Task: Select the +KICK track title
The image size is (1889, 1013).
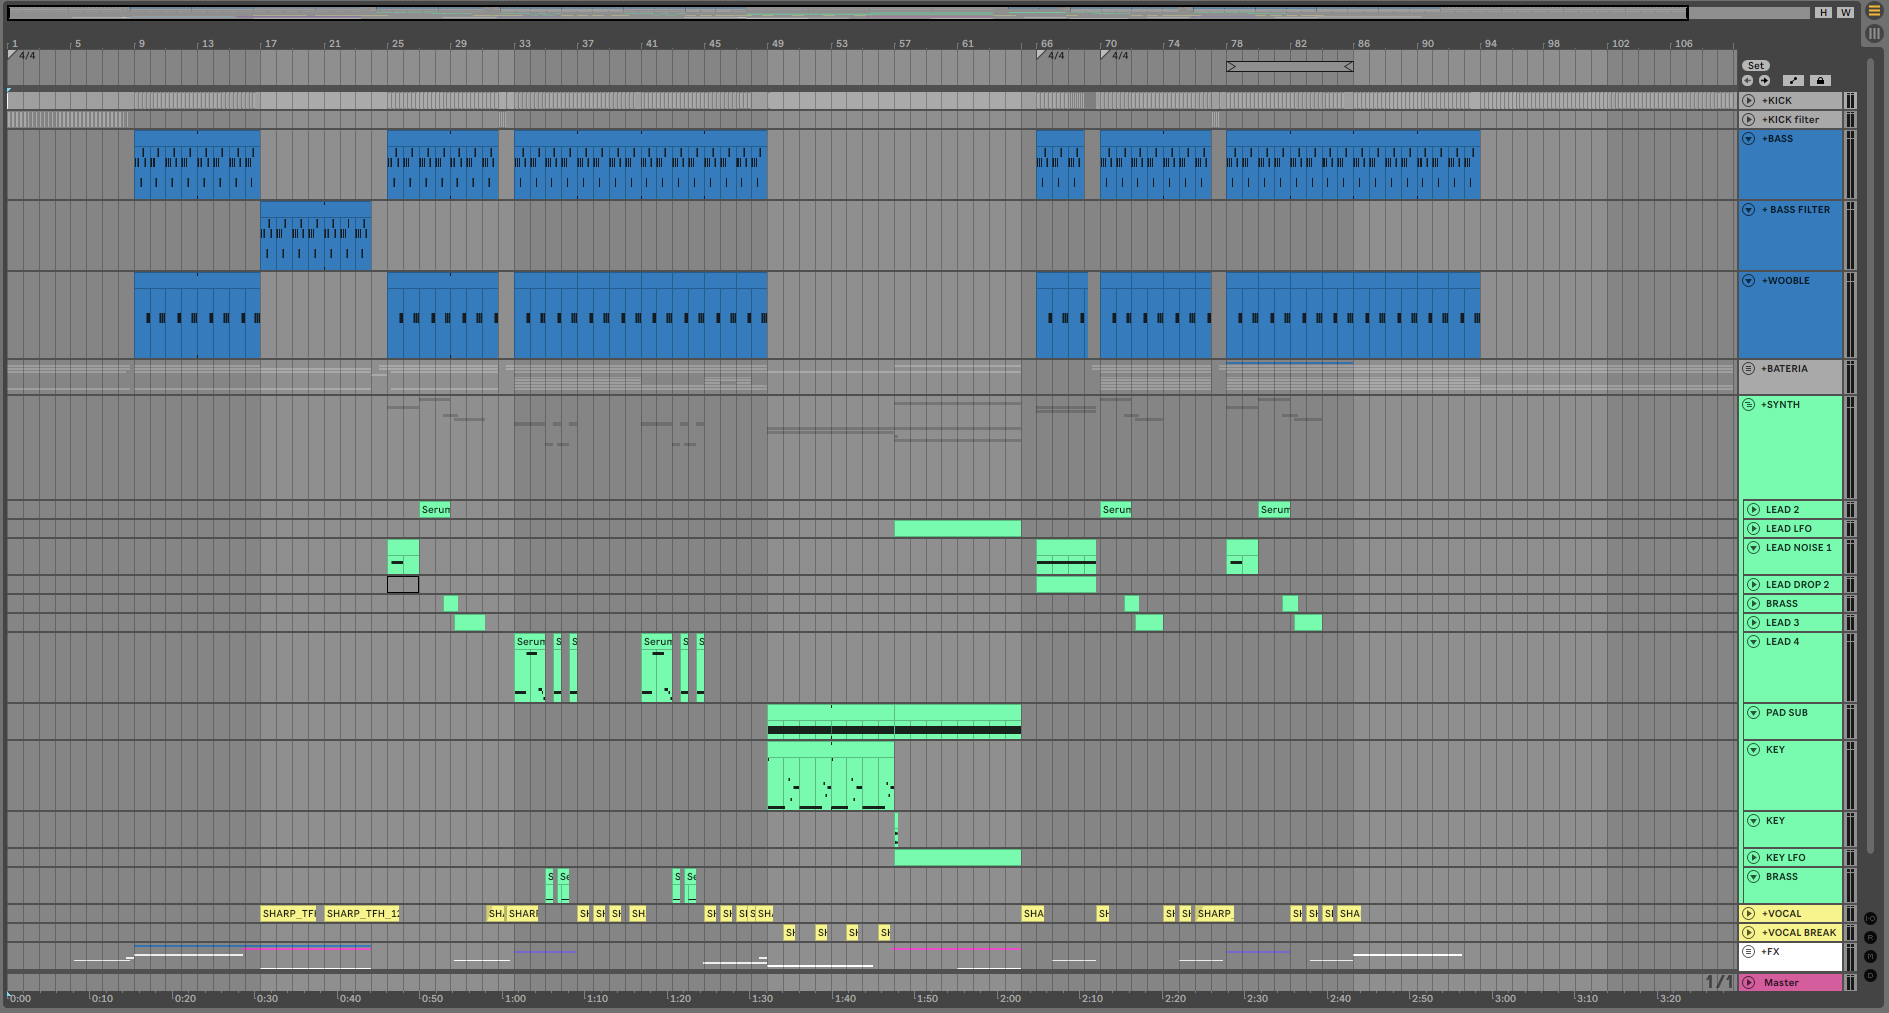Action: coord(1777,101)
